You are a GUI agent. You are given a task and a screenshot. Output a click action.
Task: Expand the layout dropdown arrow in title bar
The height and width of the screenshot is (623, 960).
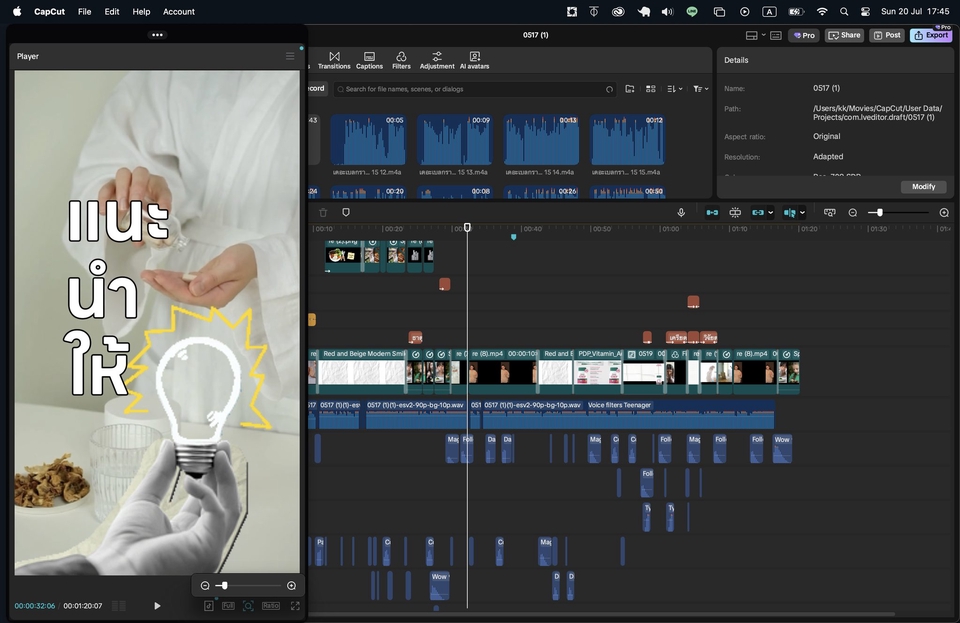pos(764,35)
